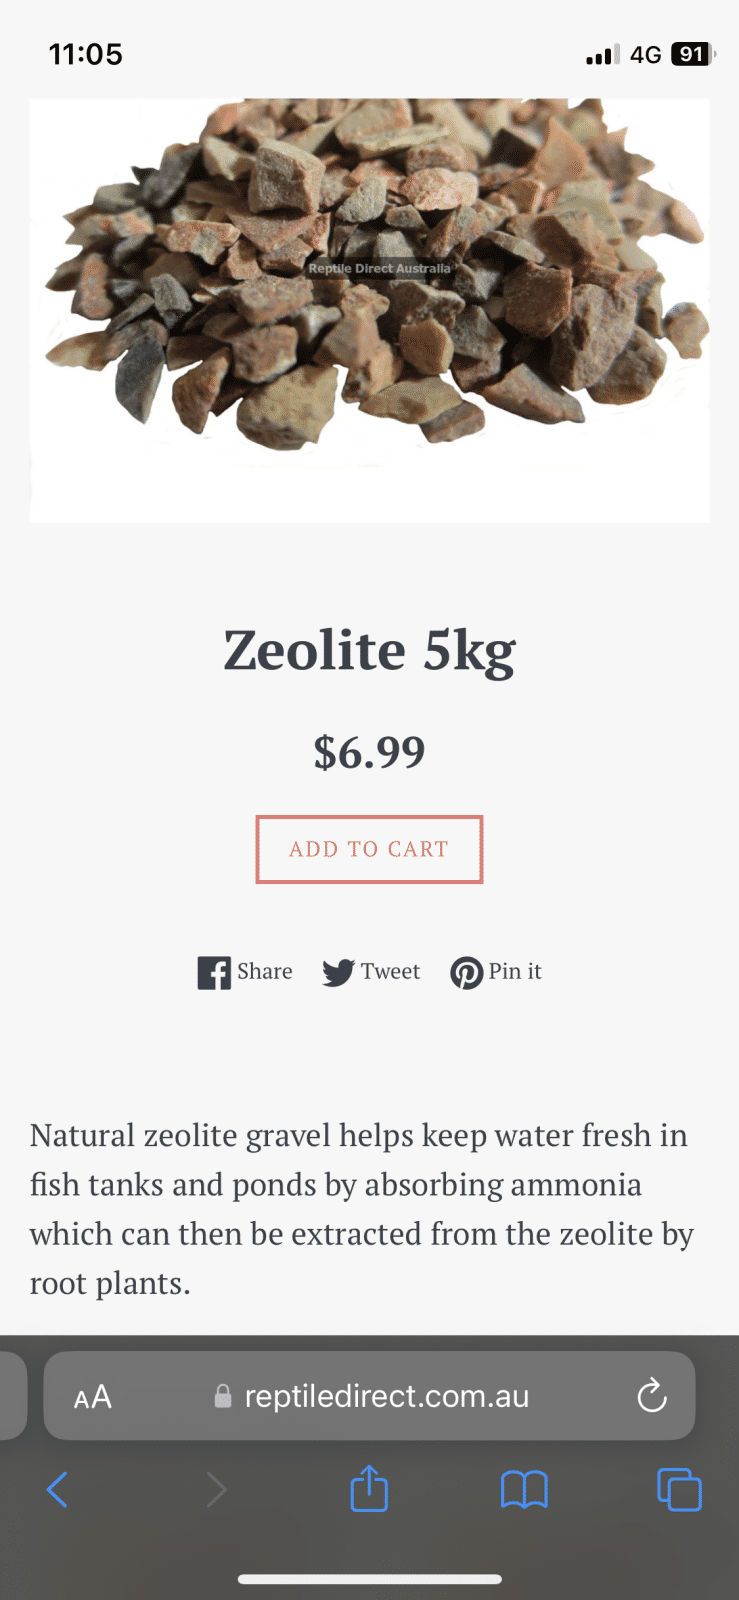Tap the Pinterest logo icon

[x=466, y=973]
